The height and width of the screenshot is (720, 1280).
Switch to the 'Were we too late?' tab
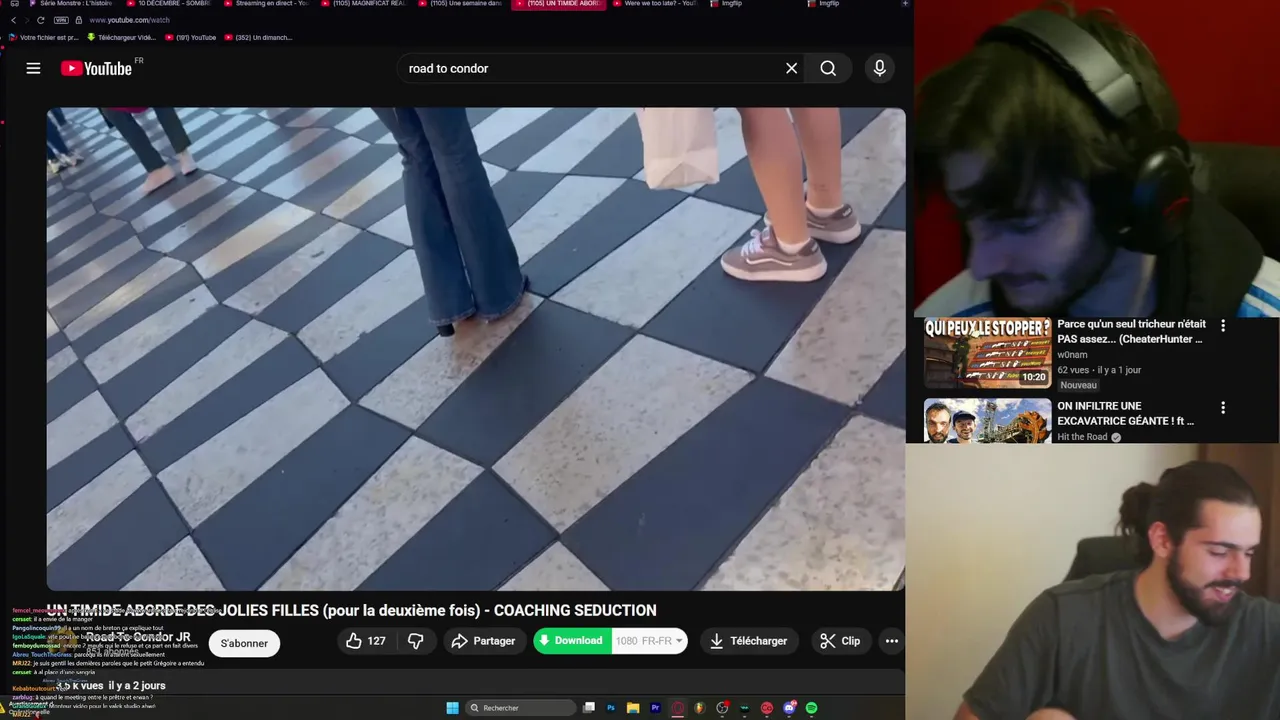pos(653,4)
